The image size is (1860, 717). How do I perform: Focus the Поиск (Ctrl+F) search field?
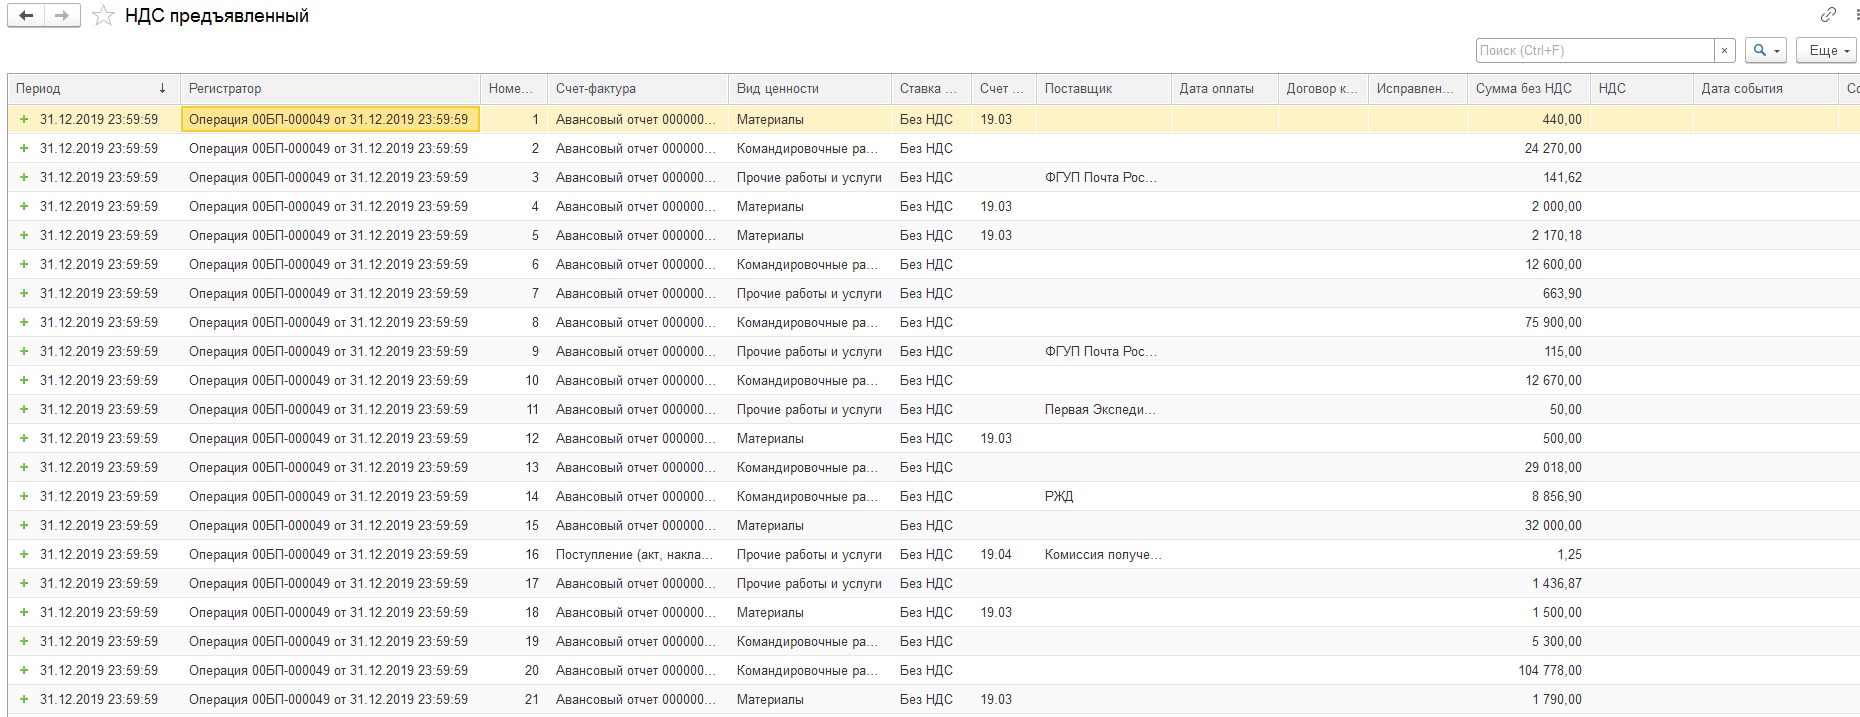coord(1594,50)
